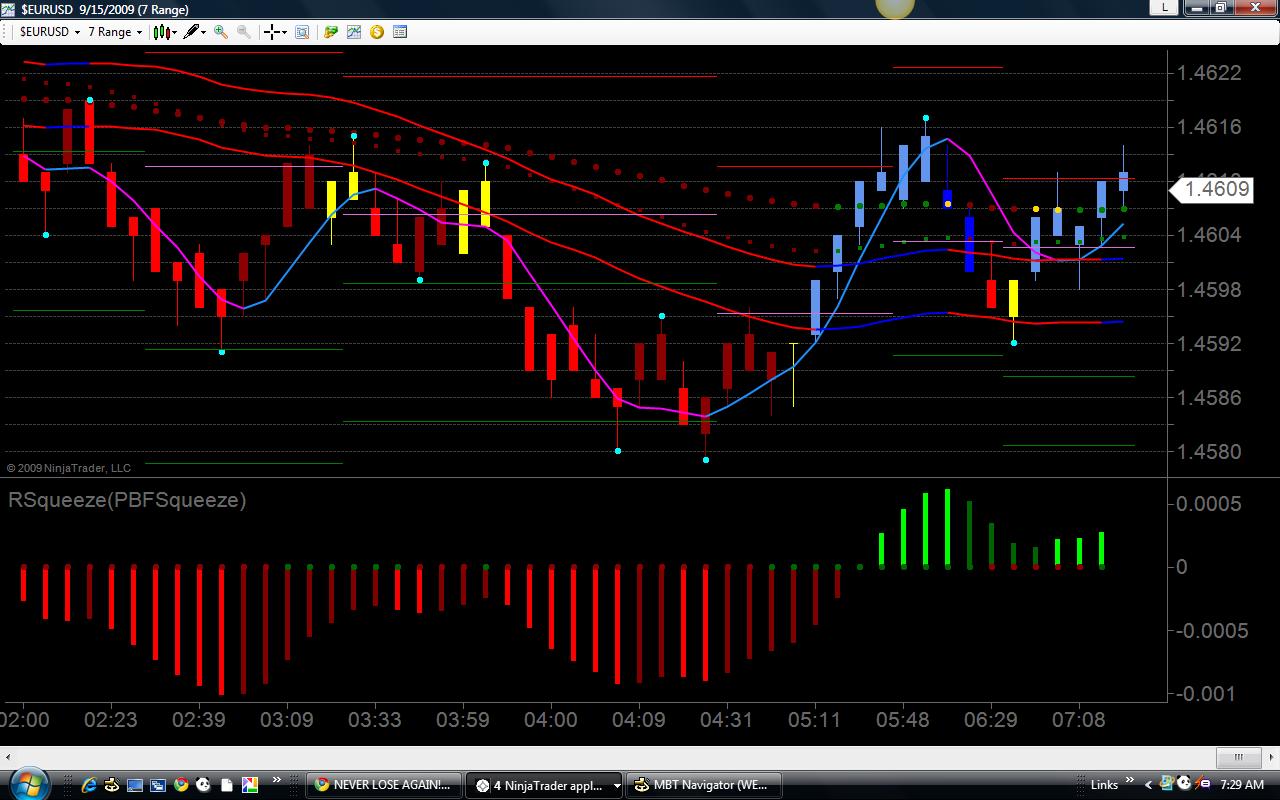Zoom in on the chart
This screenshot has height=800, width=1280.
[x=221, y=32]
